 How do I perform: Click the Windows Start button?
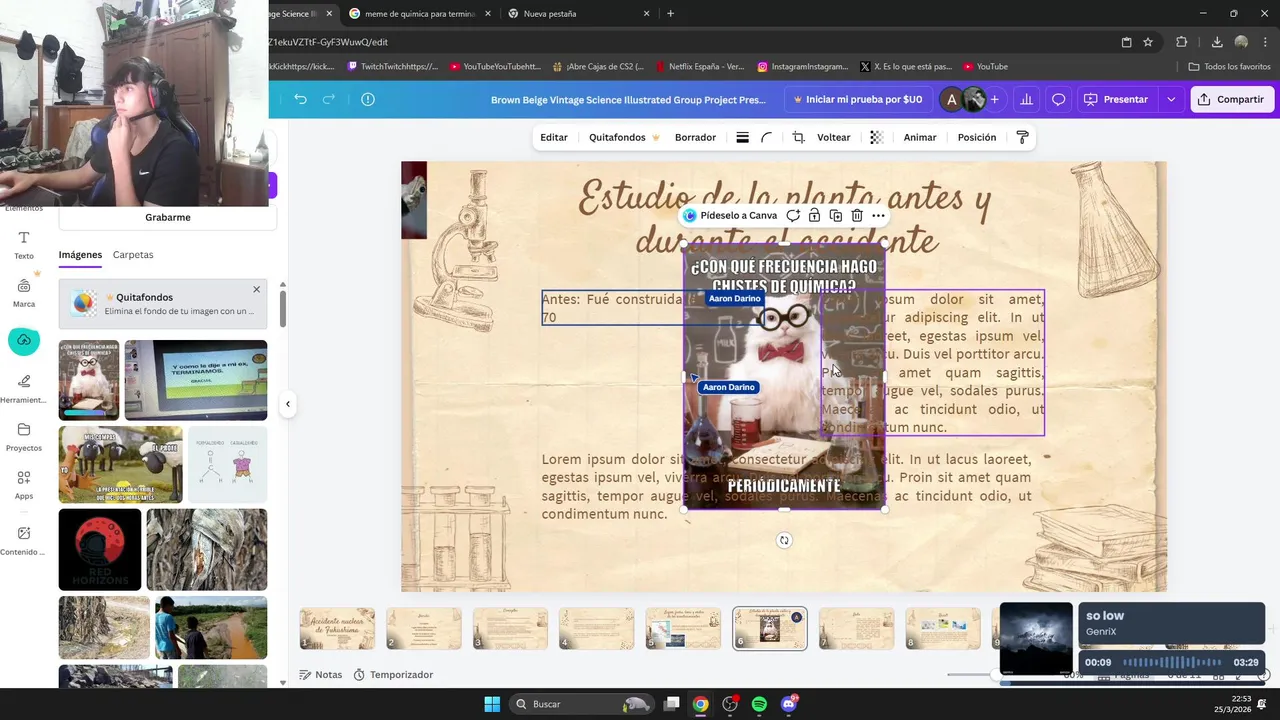[x=492, y=704]
